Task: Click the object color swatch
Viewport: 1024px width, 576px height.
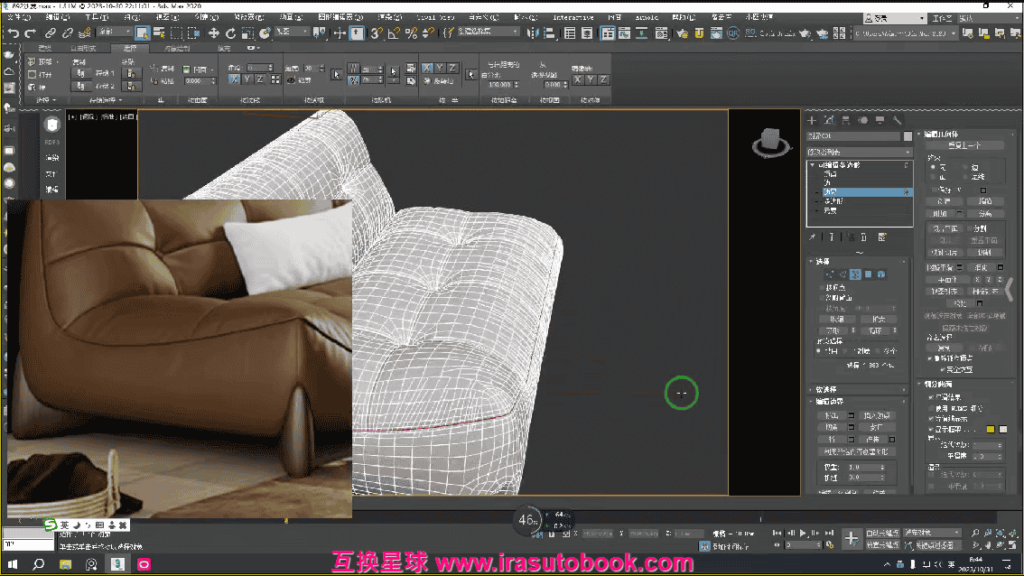Action: pyautogui.click(x=908, y=136)
